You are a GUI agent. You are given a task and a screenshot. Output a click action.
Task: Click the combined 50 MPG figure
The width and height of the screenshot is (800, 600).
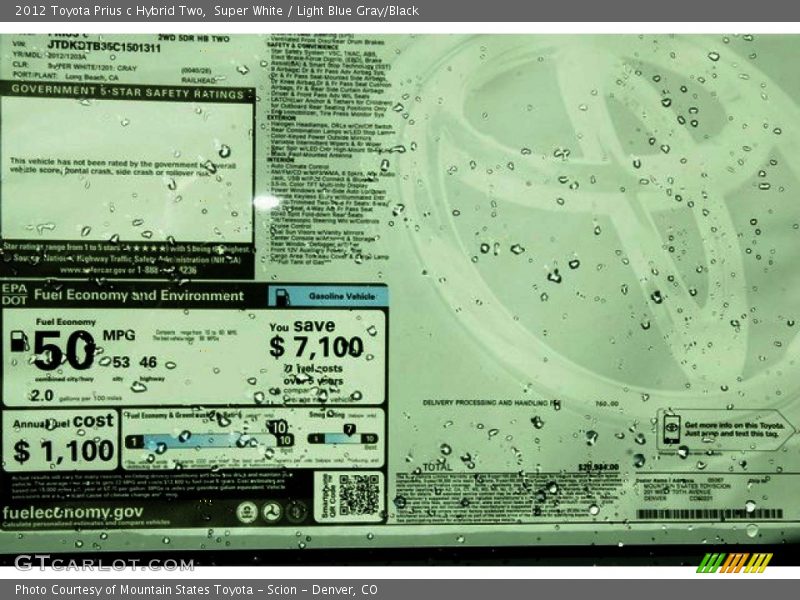coord(64,351)
